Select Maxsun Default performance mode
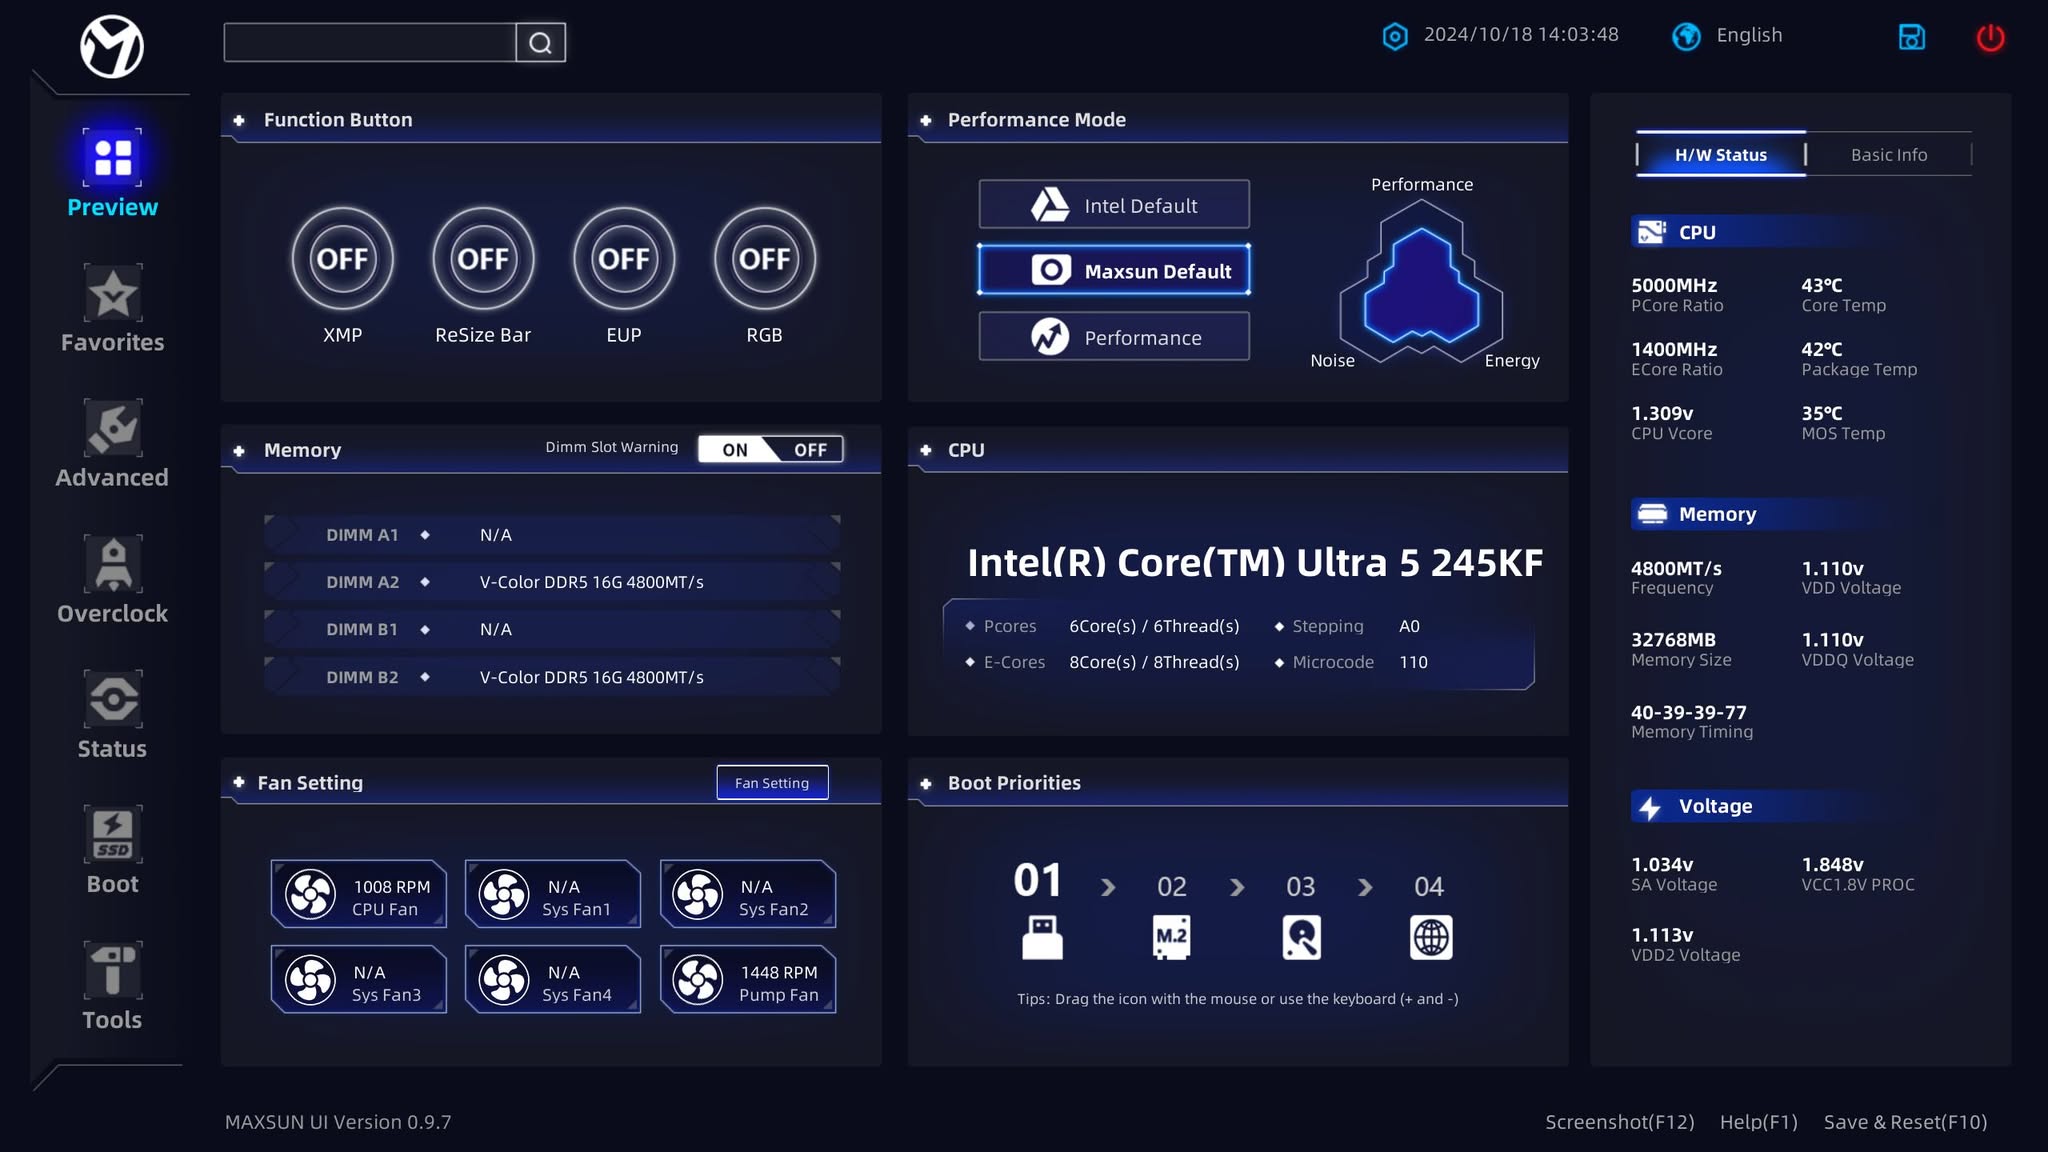This screenshot has height=1152, width=2048. point(1114,270)
